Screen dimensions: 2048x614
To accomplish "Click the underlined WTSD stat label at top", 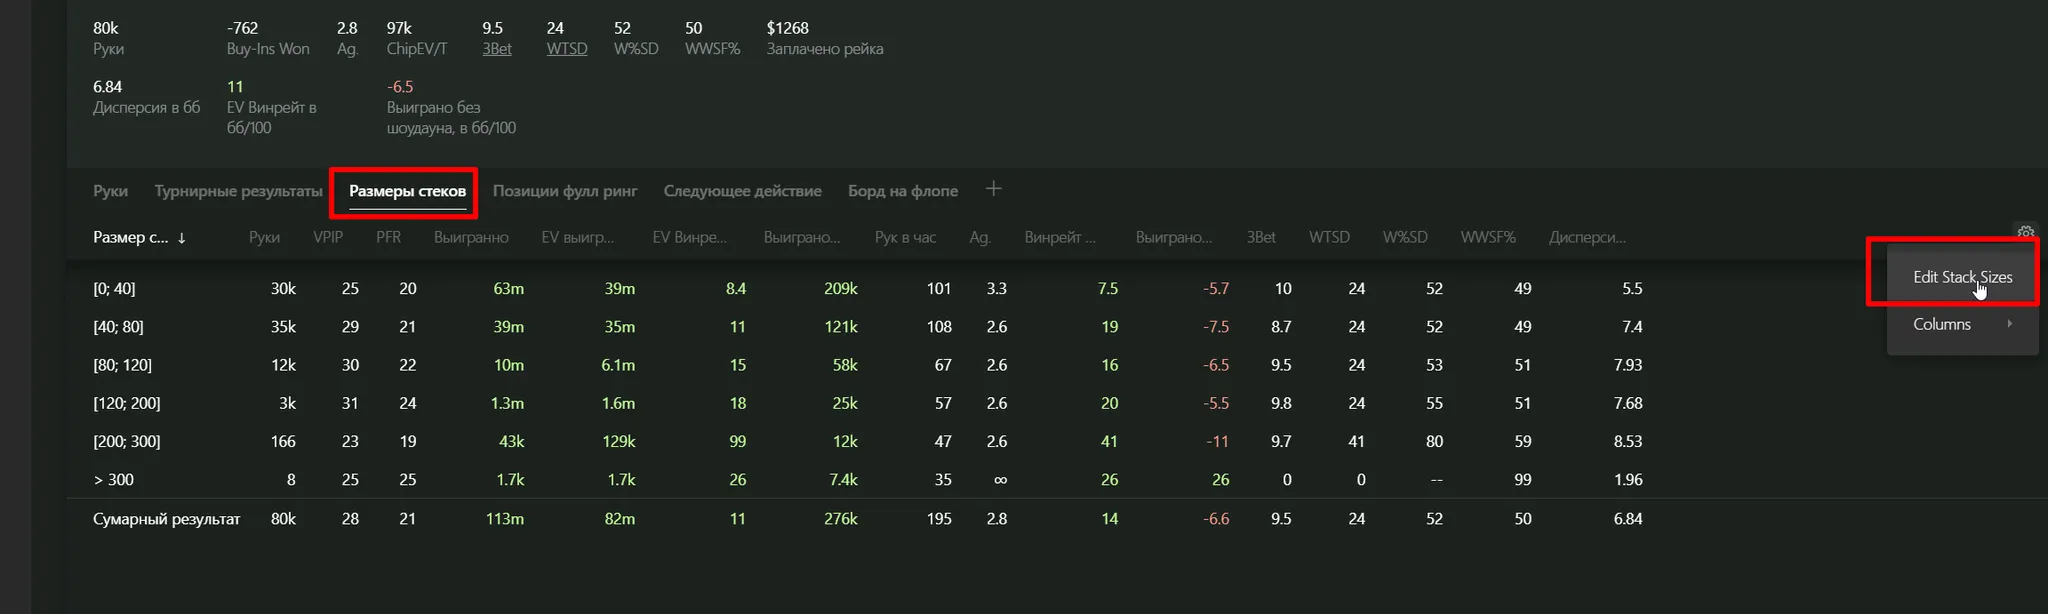I will pos(566,49).
